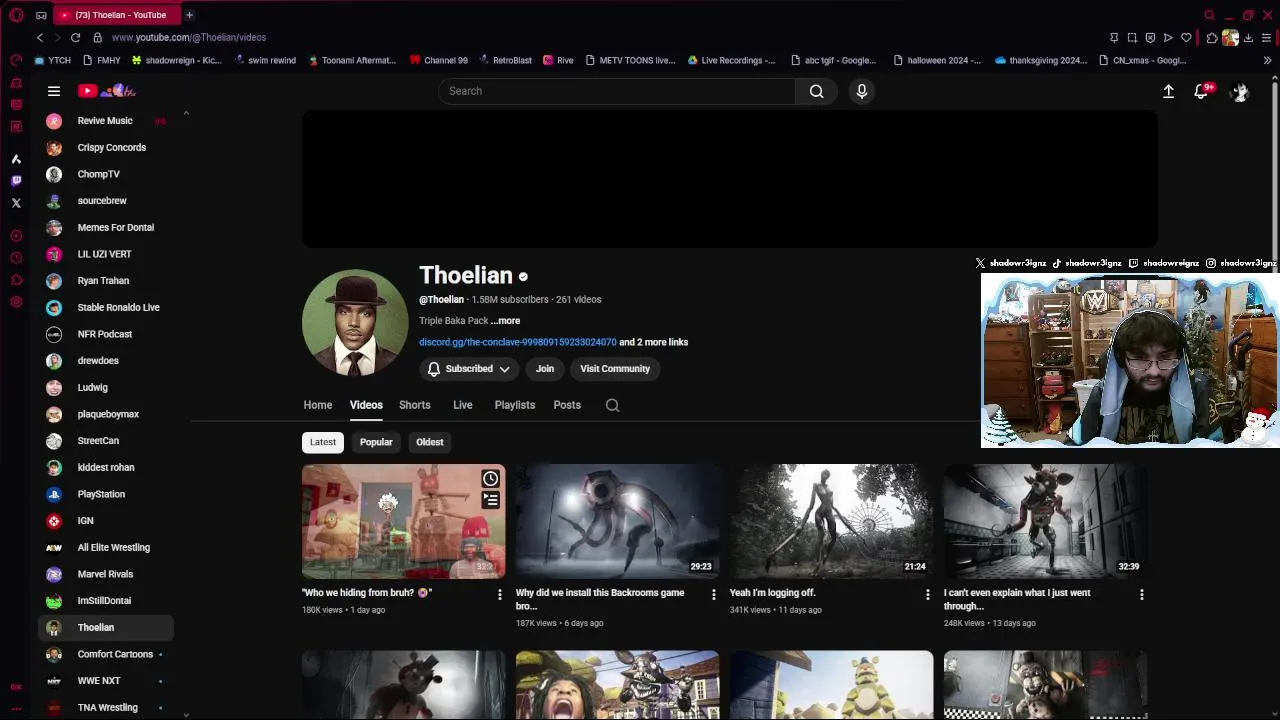Viewport: 1280px width, 720px height.
Task: Open the discord.gg channel link
Action: click(518, 342)
